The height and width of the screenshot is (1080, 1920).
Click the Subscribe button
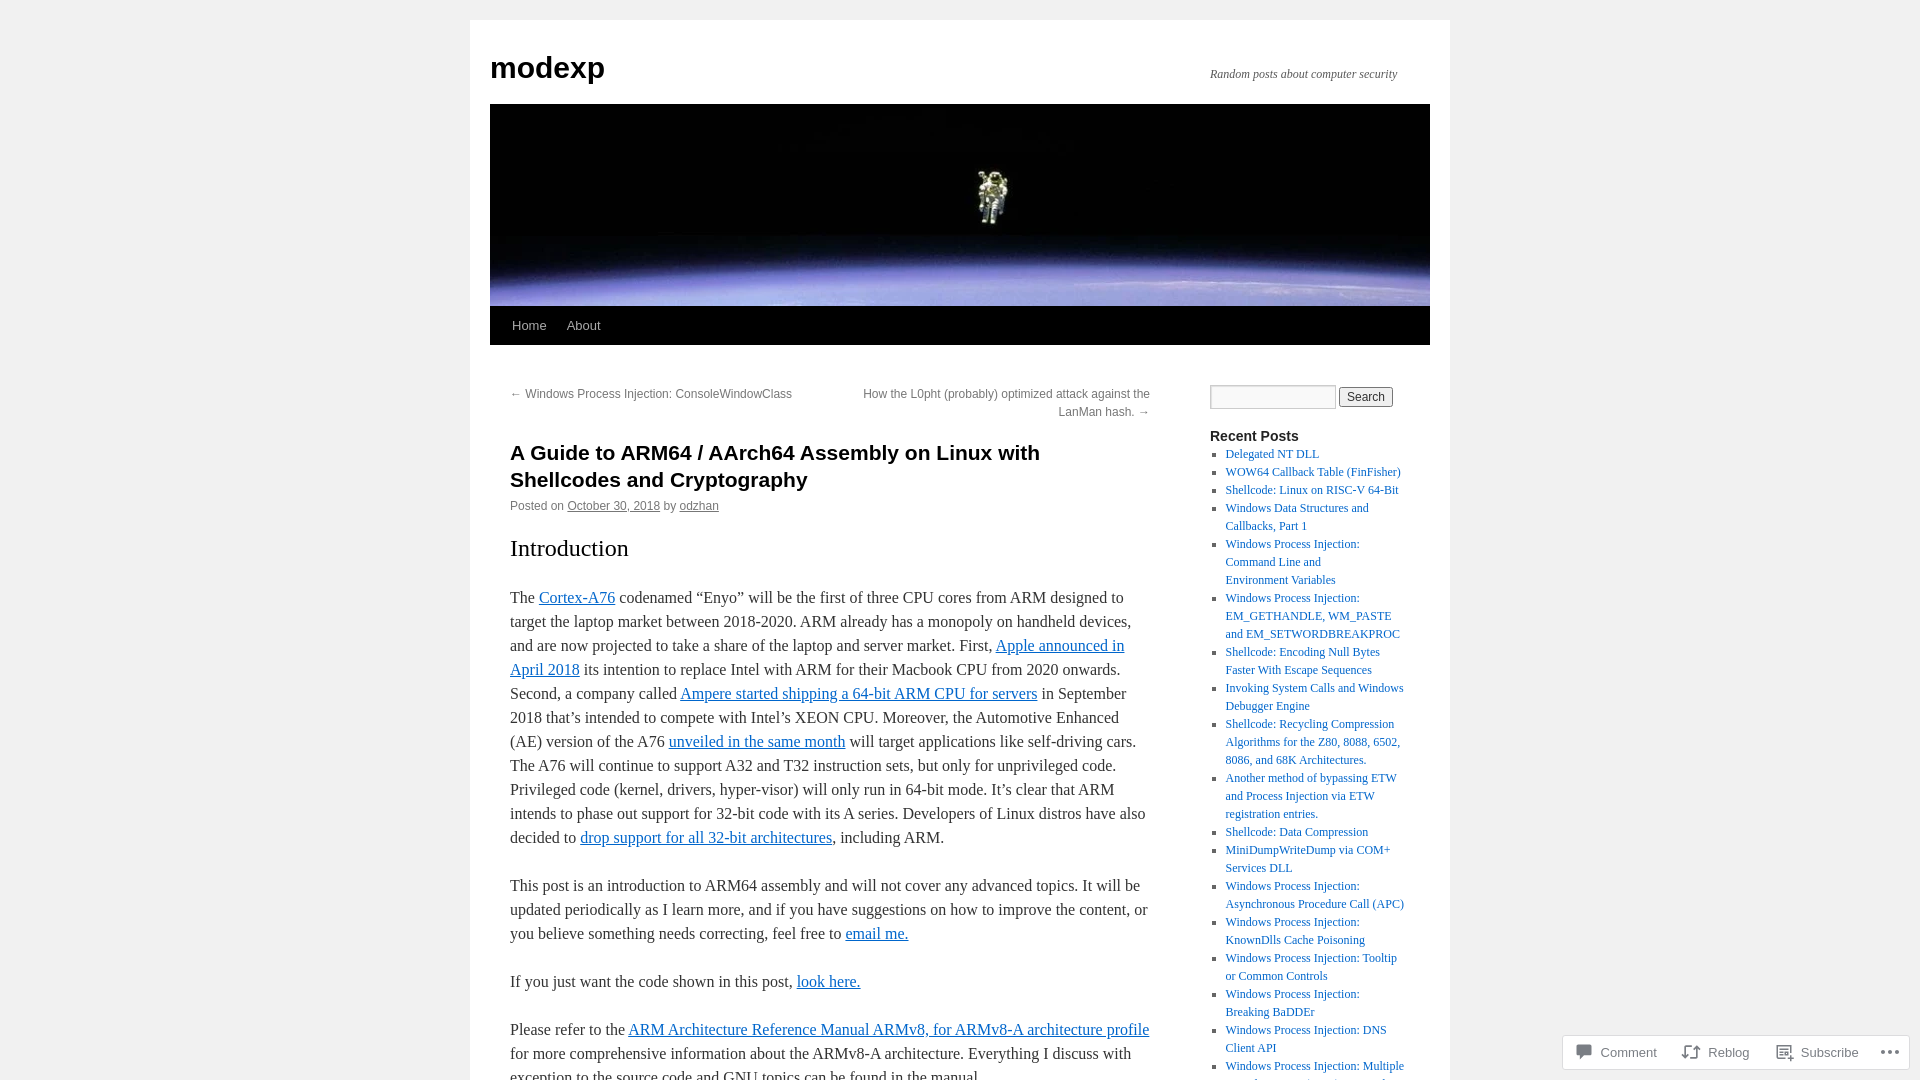(1818, 1052)
